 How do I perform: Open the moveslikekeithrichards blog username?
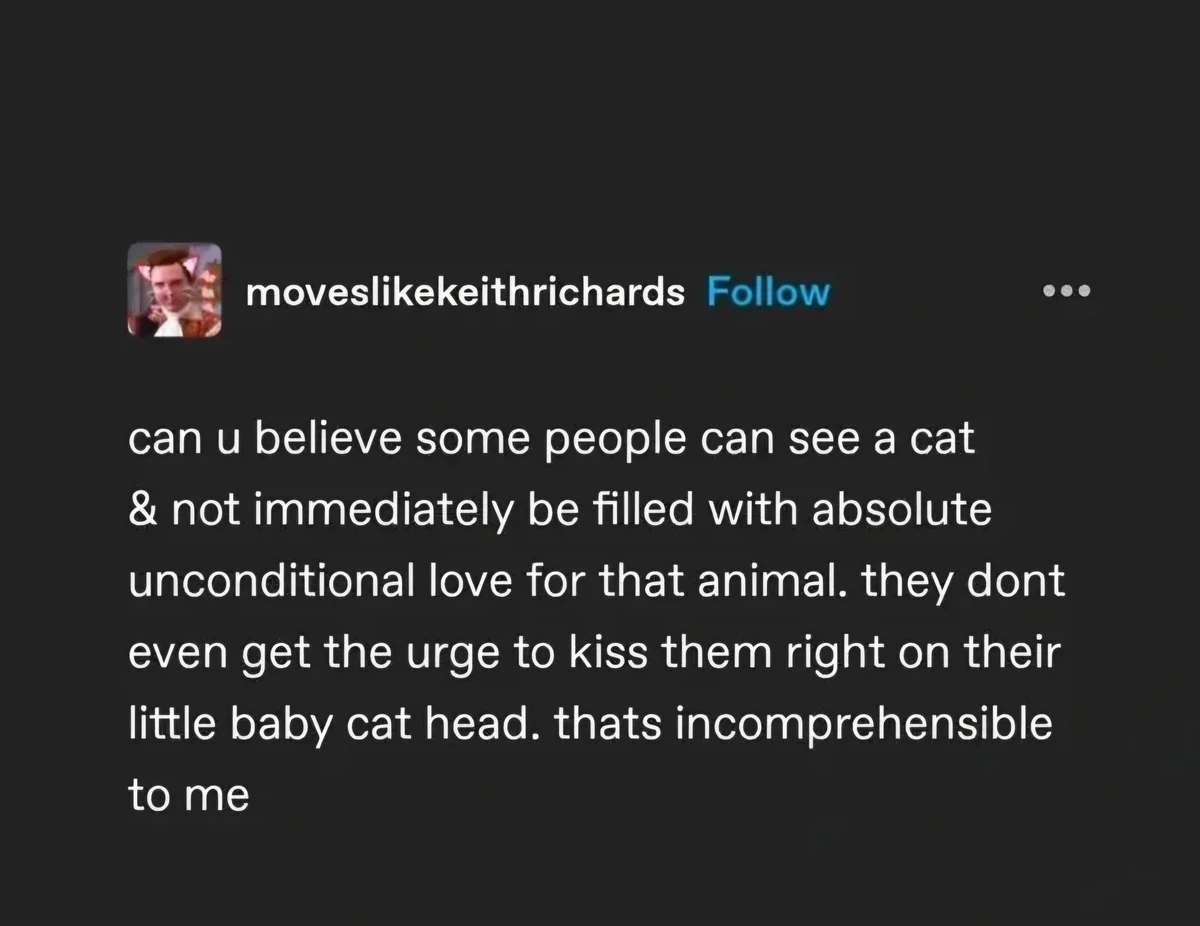click(x=465, y=292)
